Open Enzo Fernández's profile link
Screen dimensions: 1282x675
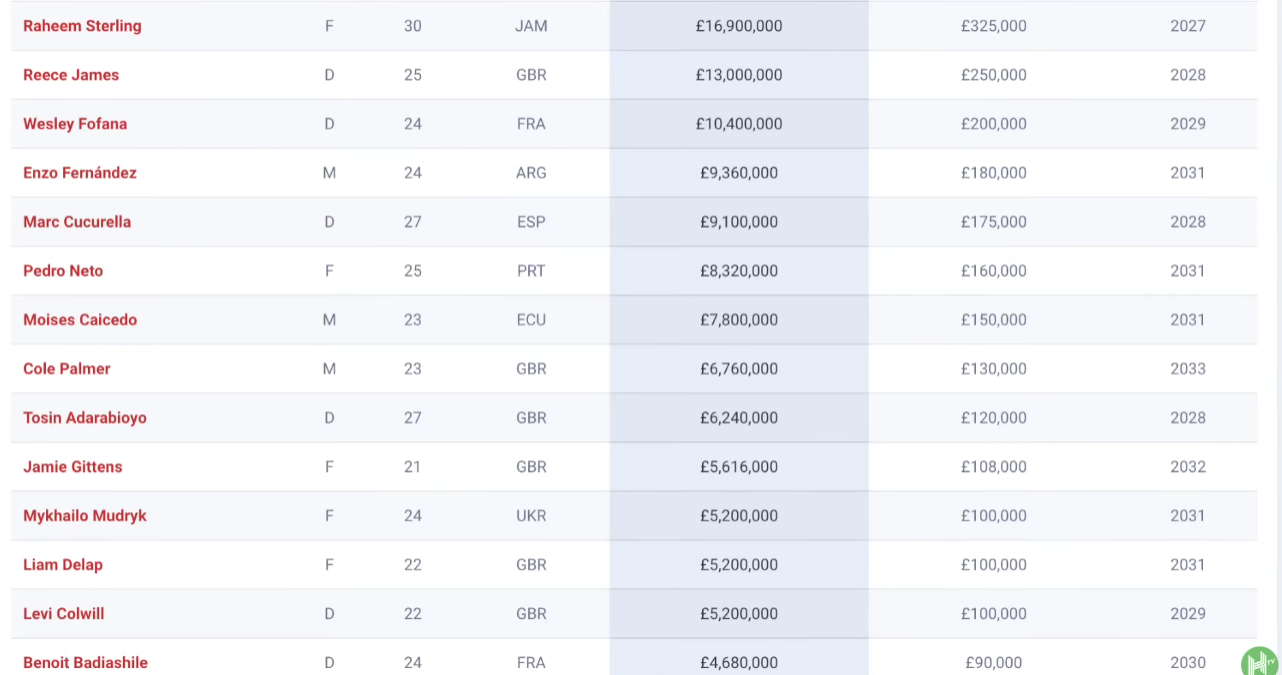pyautogui.click(x=80, y=173)
